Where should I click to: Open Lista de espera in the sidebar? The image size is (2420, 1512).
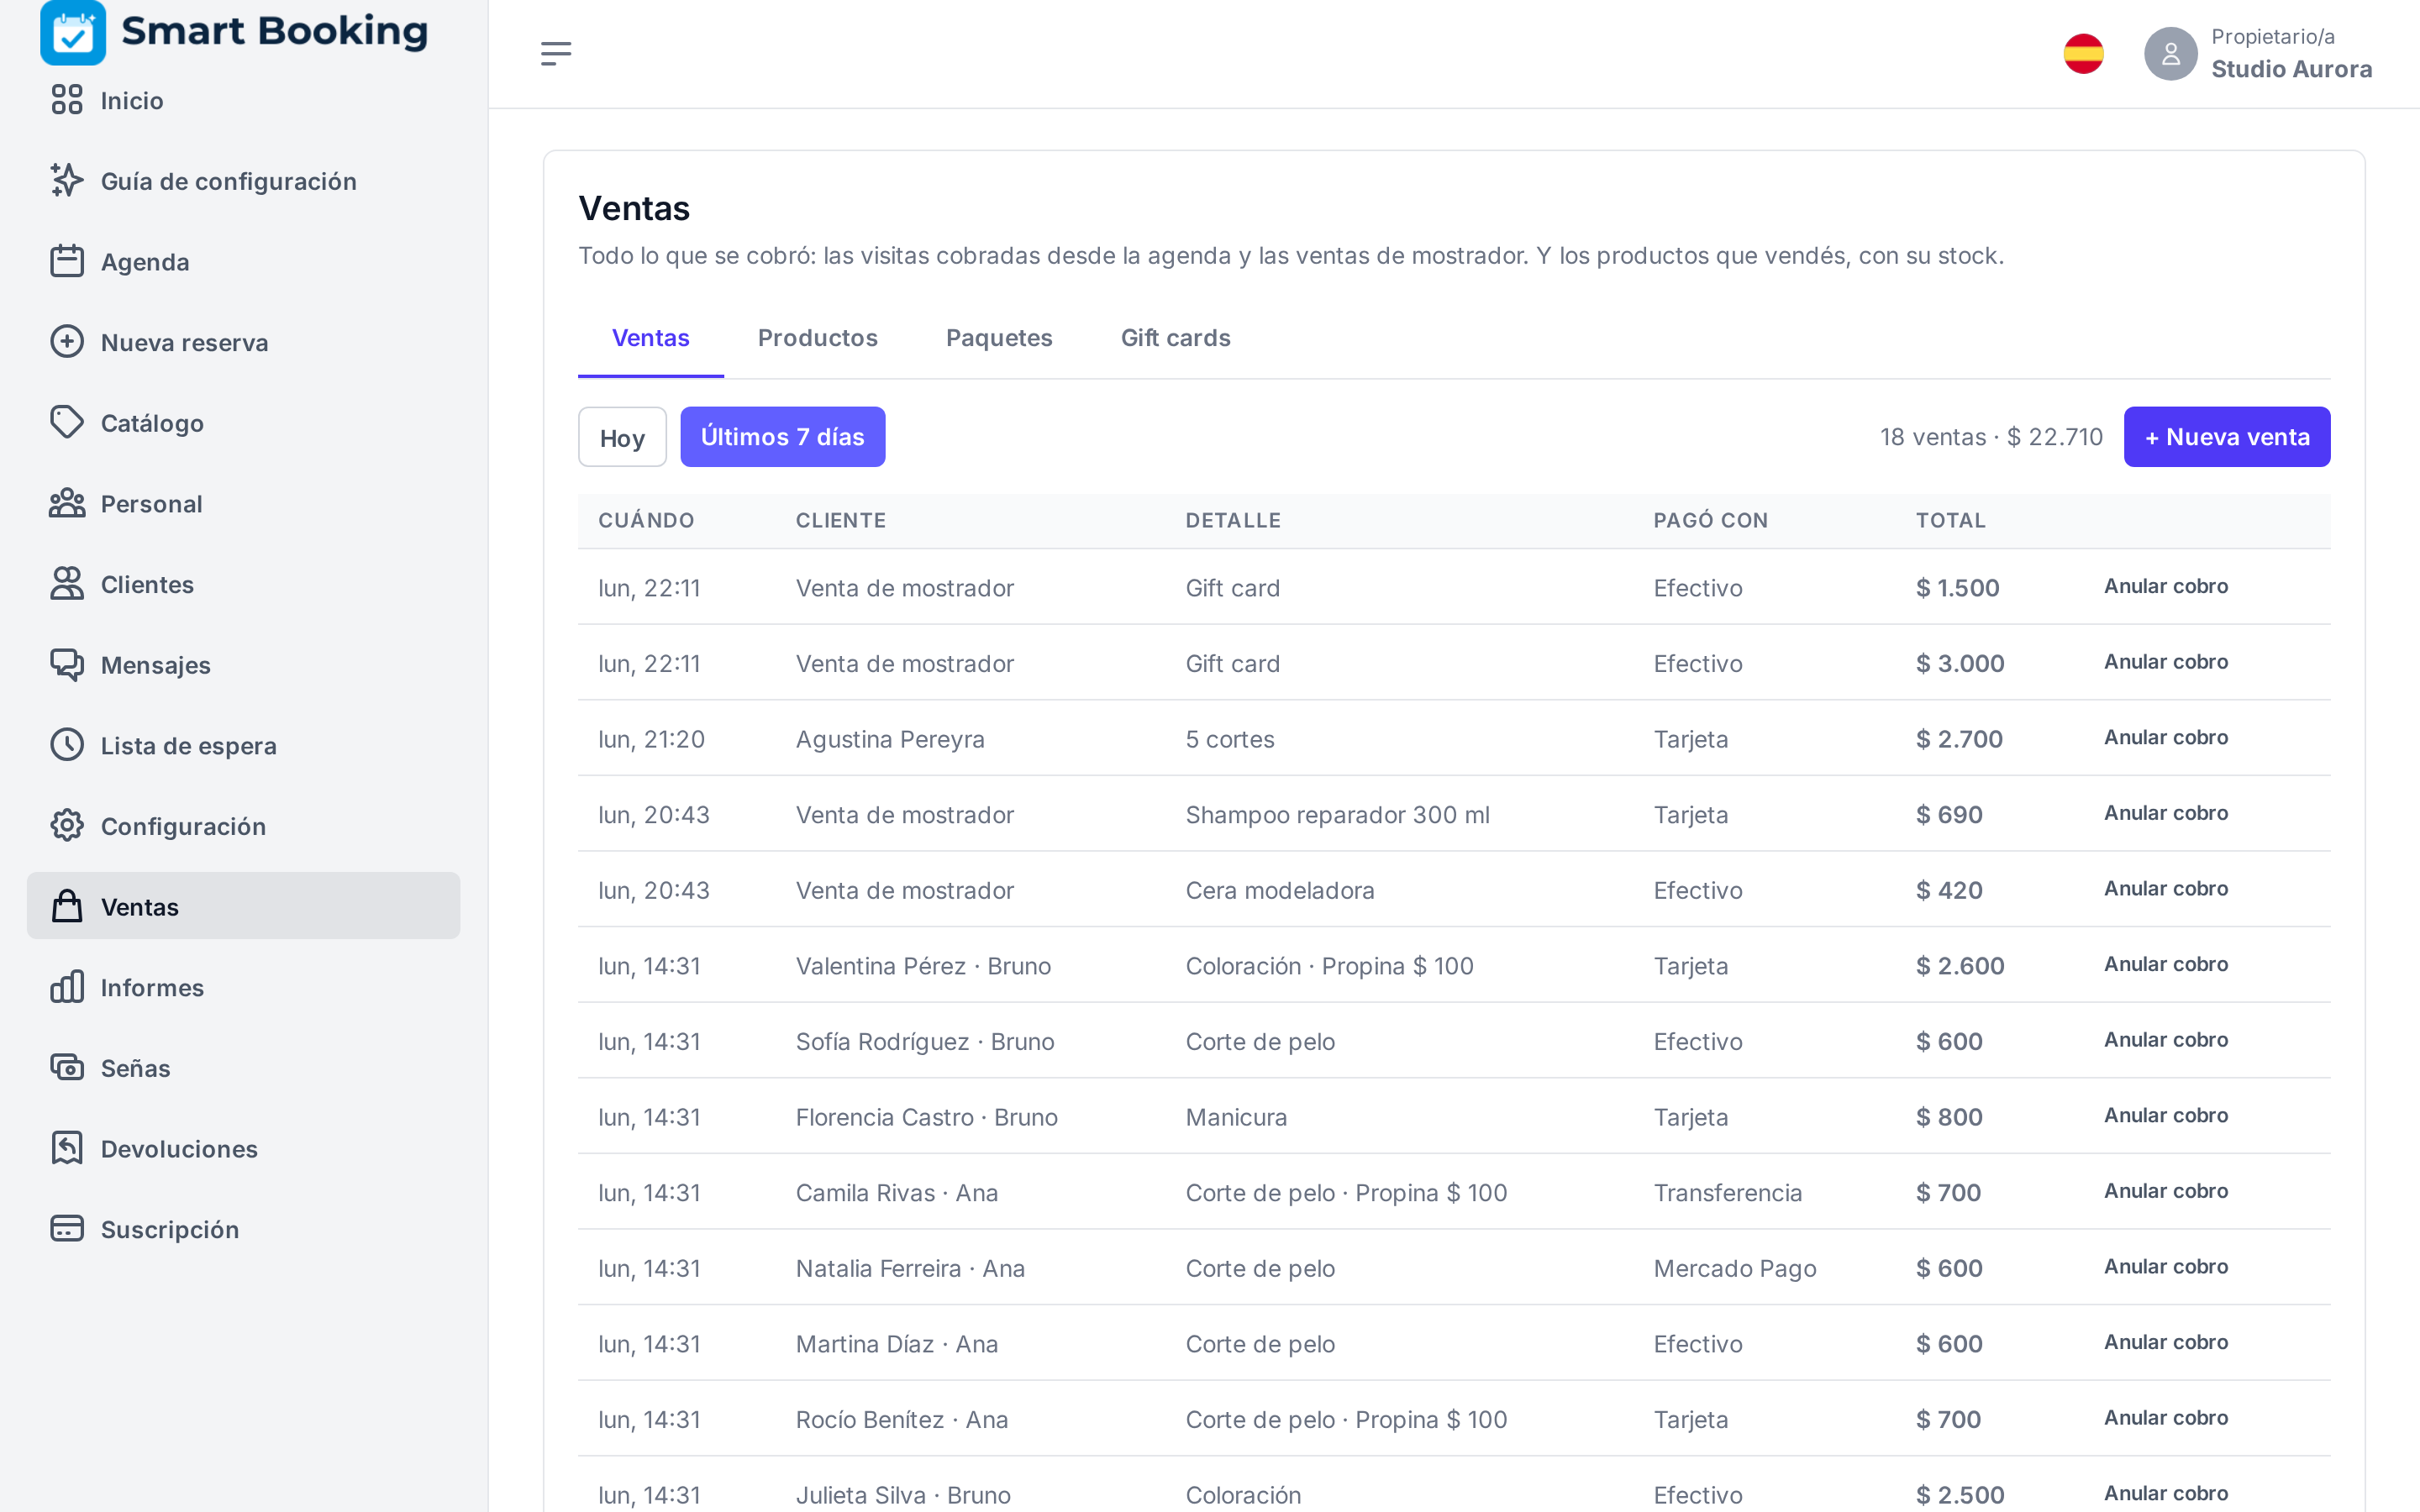(x=243, y=745)
